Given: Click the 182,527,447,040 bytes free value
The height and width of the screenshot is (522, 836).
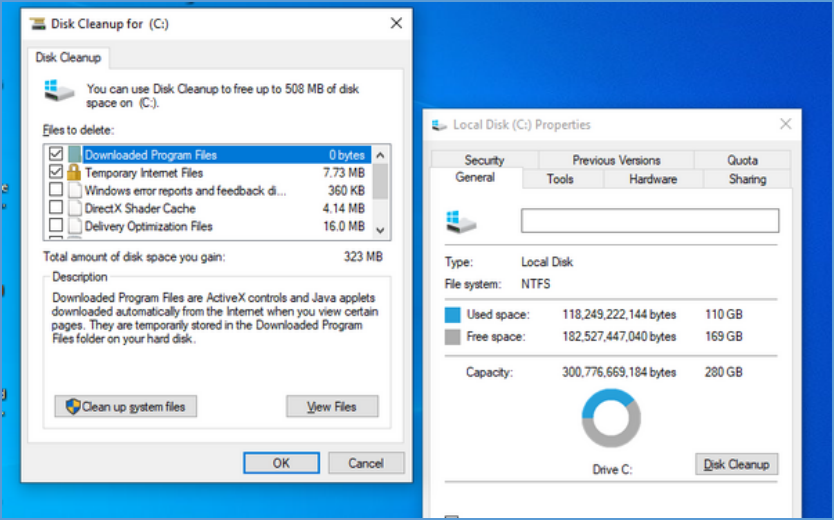Looking at the screenshot, I should [x=619, y=336].
